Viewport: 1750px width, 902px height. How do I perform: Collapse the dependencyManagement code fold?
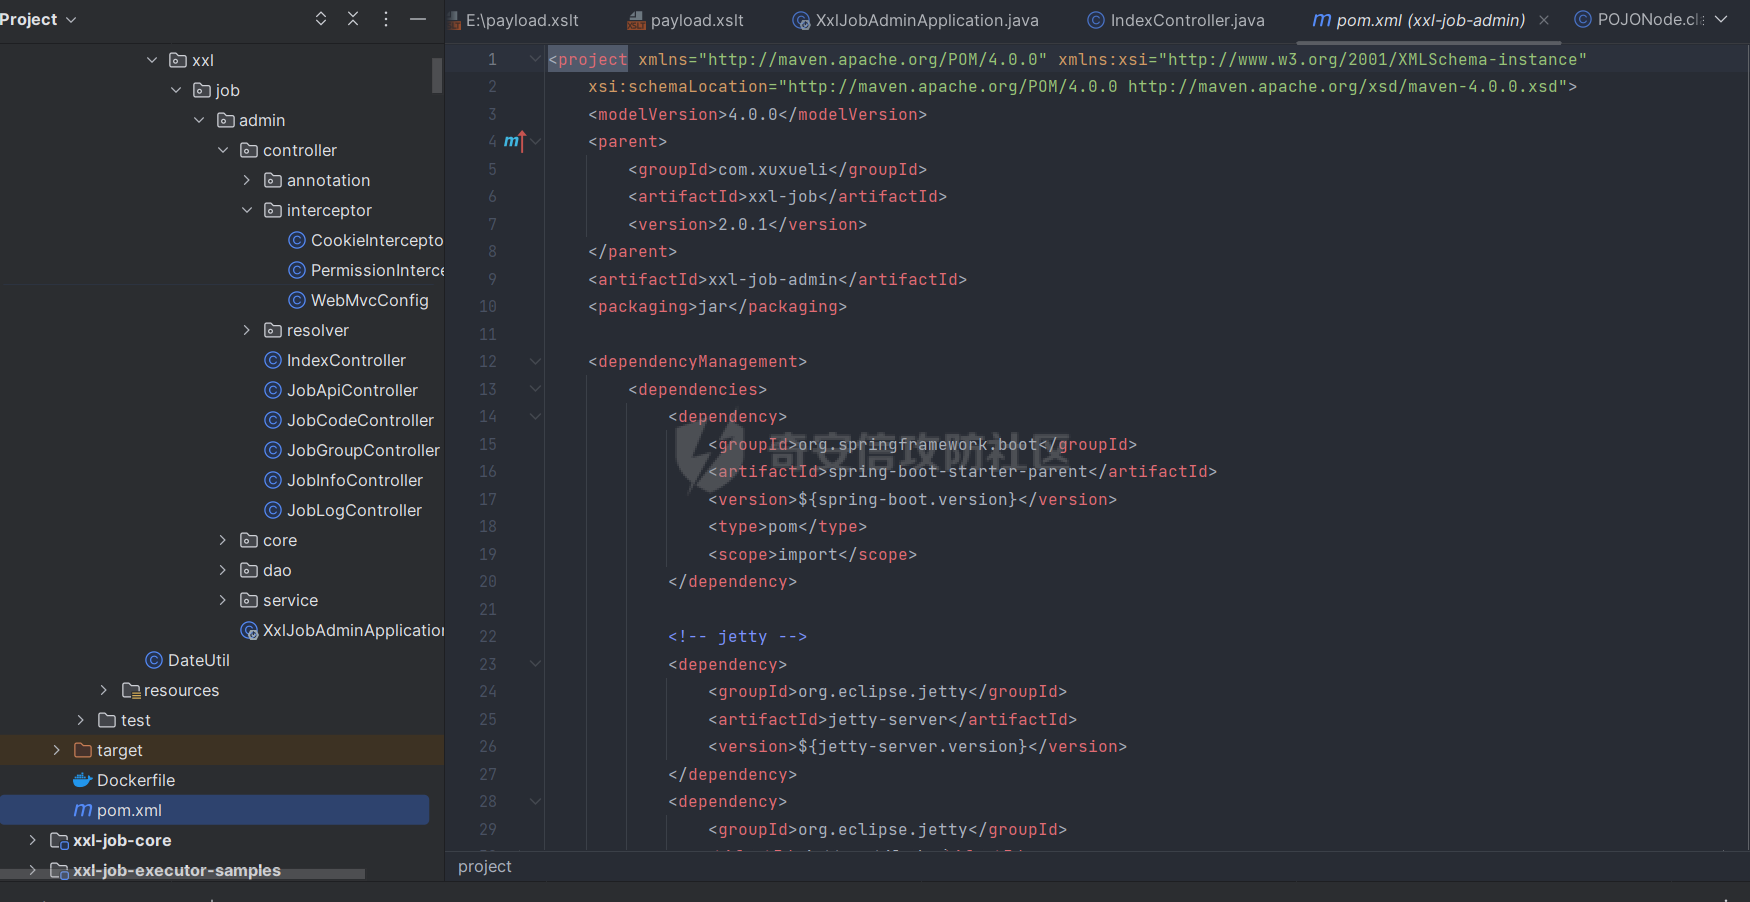(535, 361)
